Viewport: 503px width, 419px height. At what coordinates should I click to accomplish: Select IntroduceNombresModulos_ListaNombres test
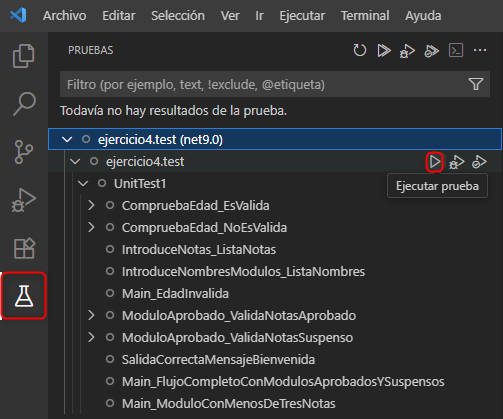[243, 272]
